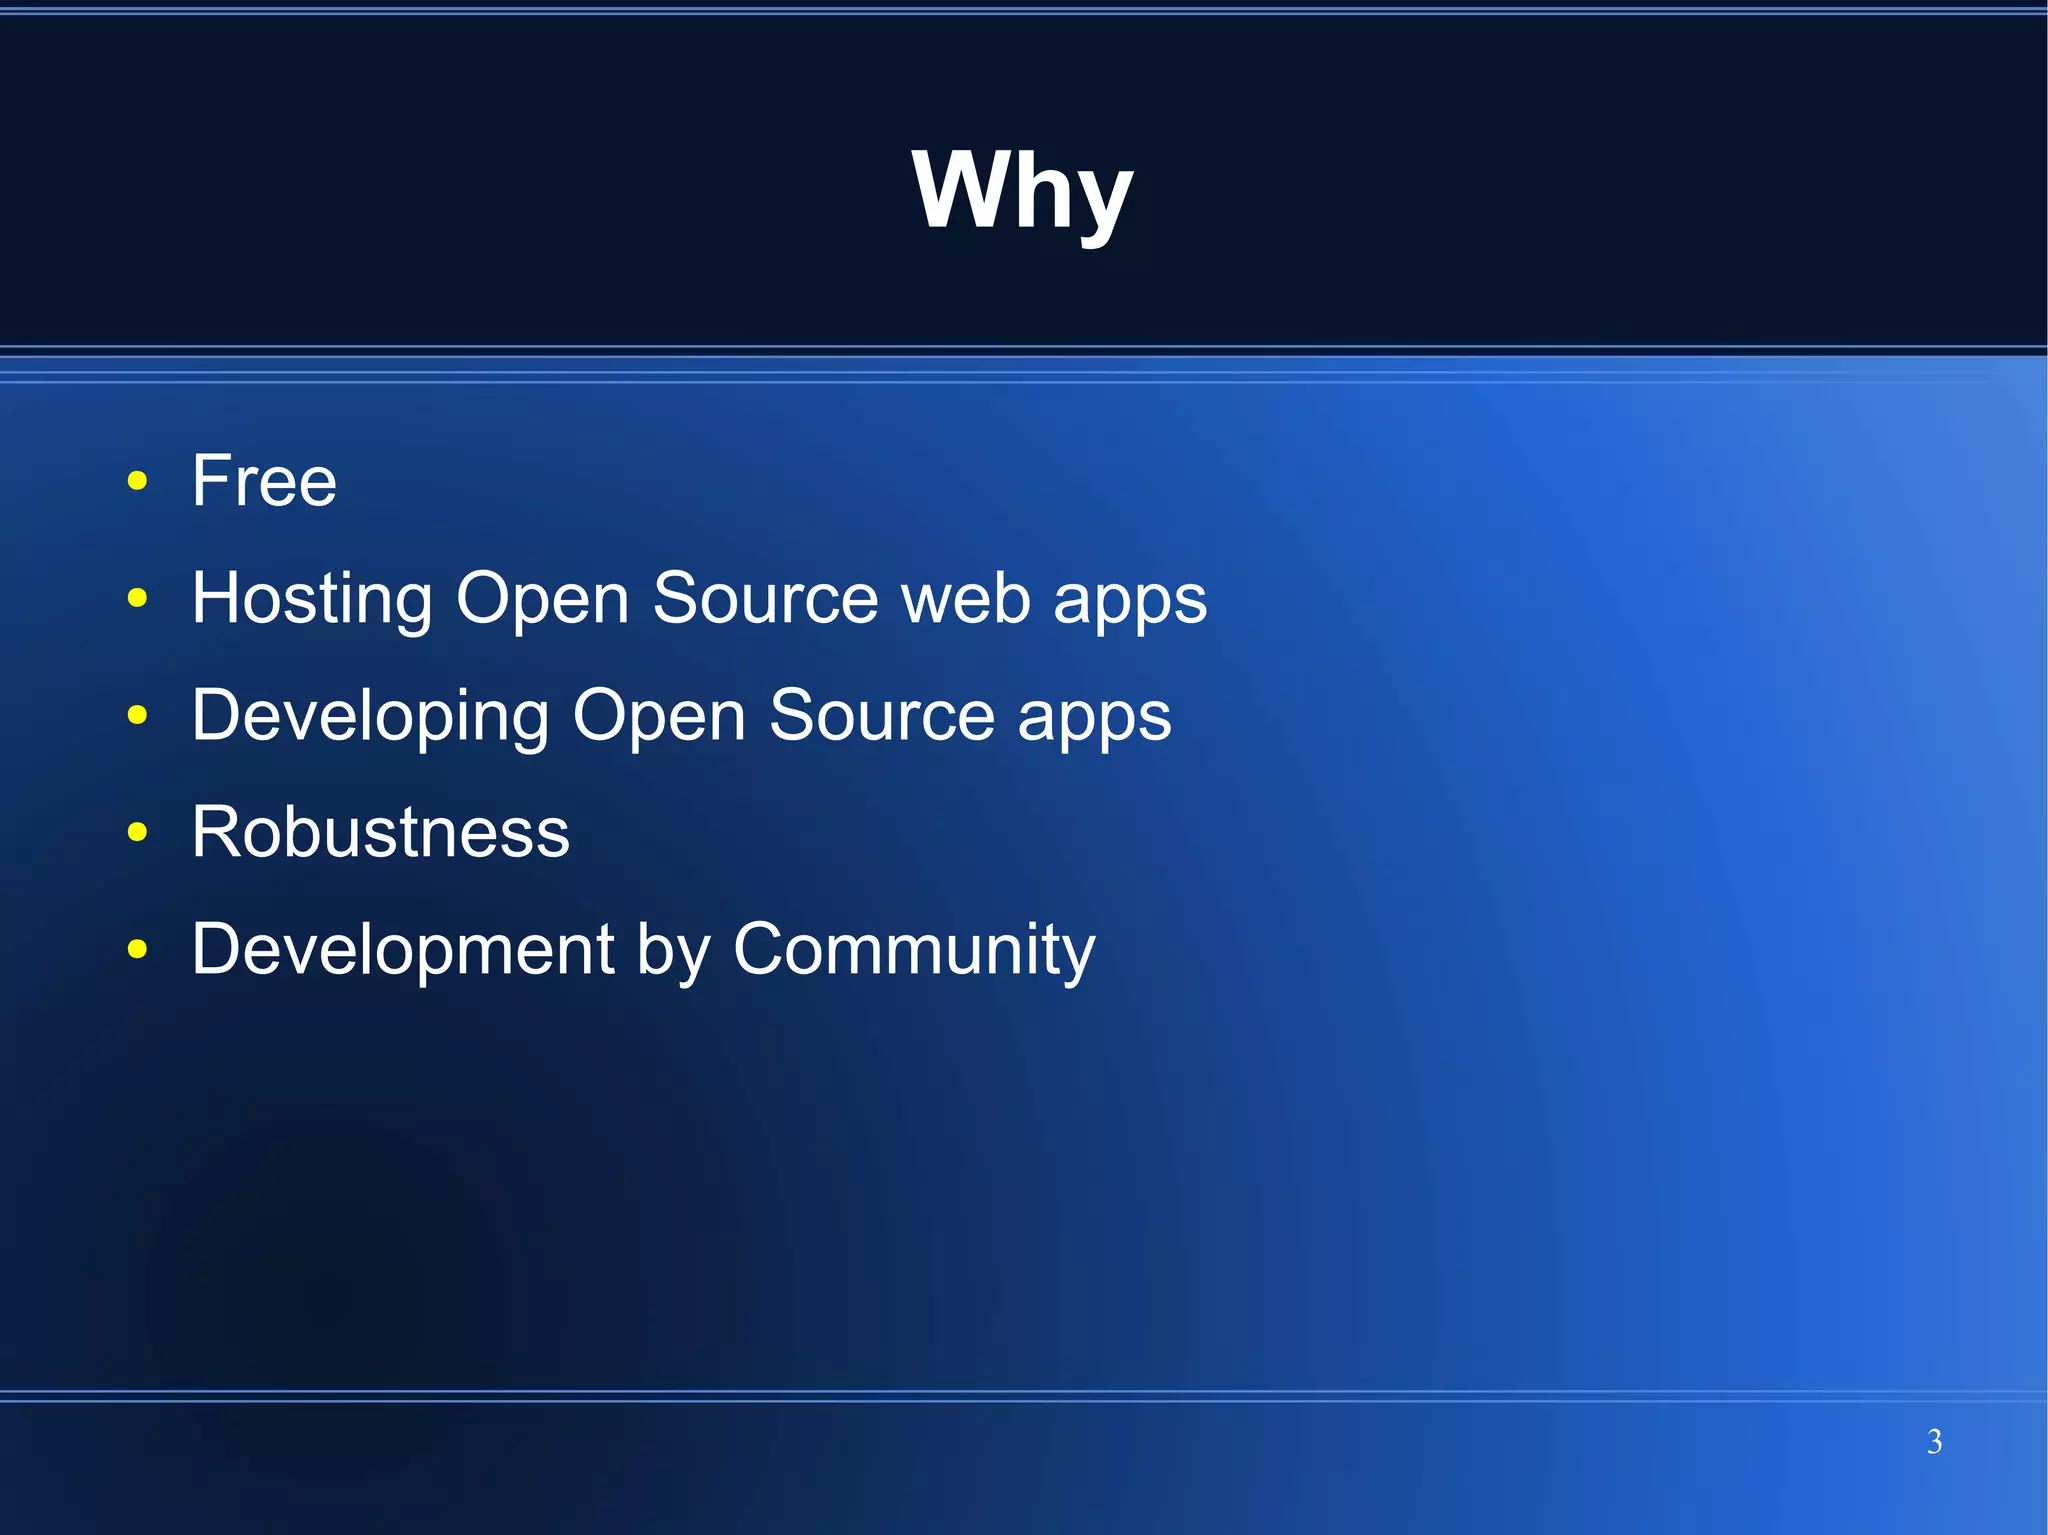Viewport: 2048px width, 1535px height.
Task: Click the word 'Hosting'
Action: point(312,598)
